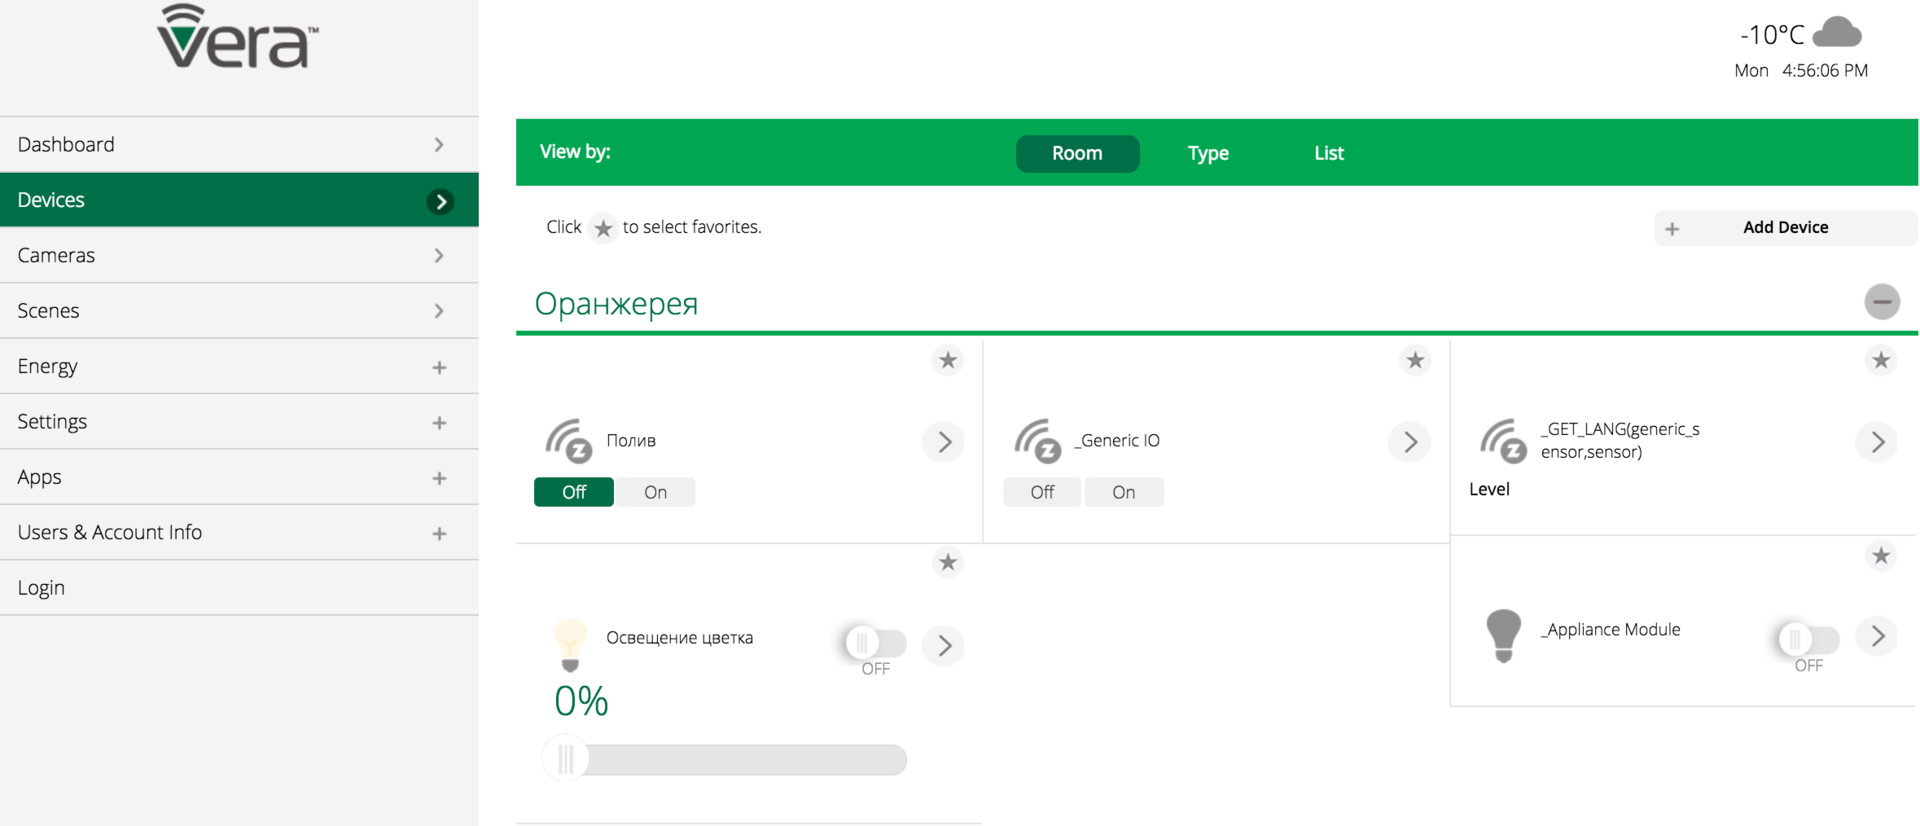Image resolution: width=1920 pixels, height=826 pixels.
Task: Click the -10°C temperature reading
Action: [1771, 35]
